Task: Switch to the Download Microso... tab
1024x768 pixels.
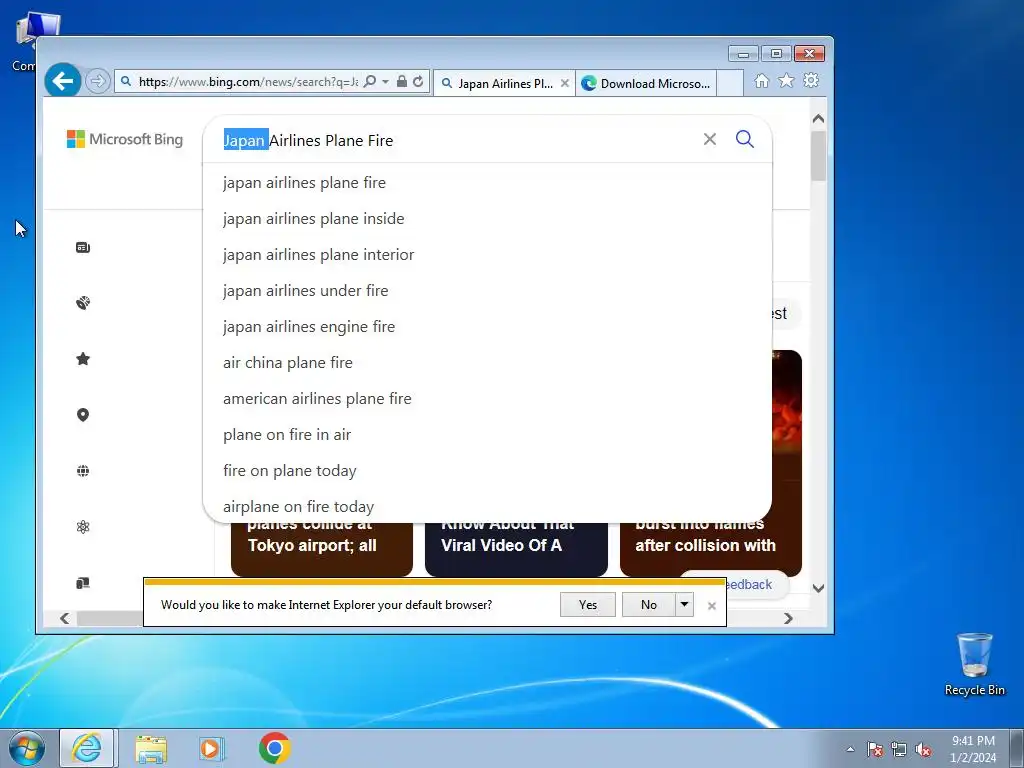Action: (x=646, y=84)
